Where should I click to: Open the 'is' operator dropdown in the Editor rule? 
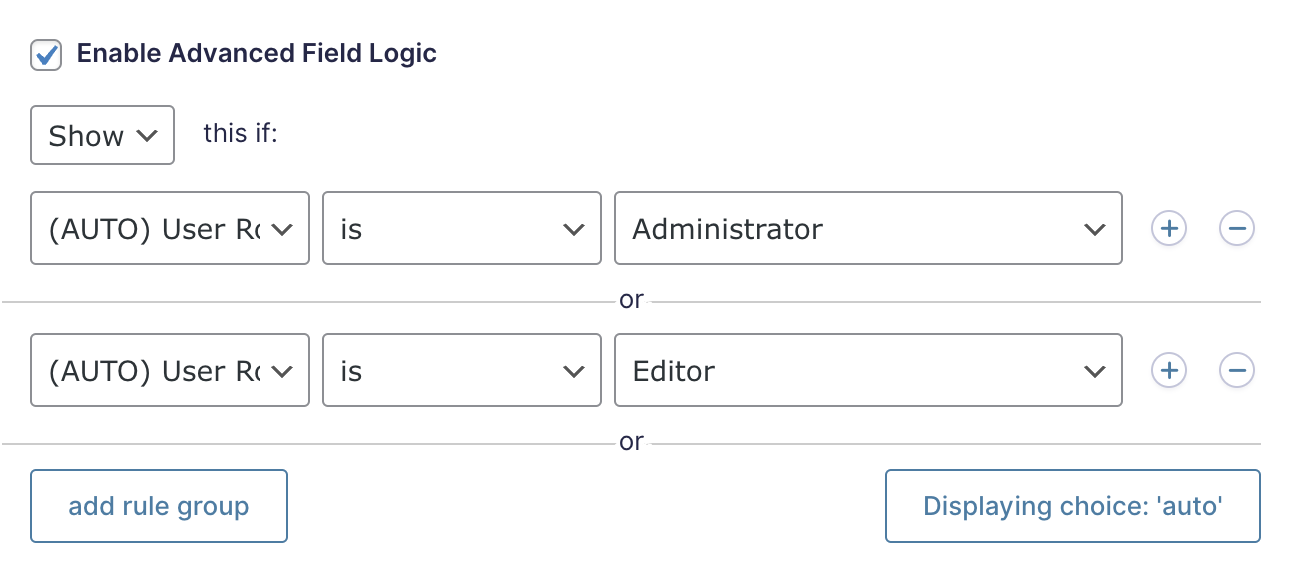(461, 371)
